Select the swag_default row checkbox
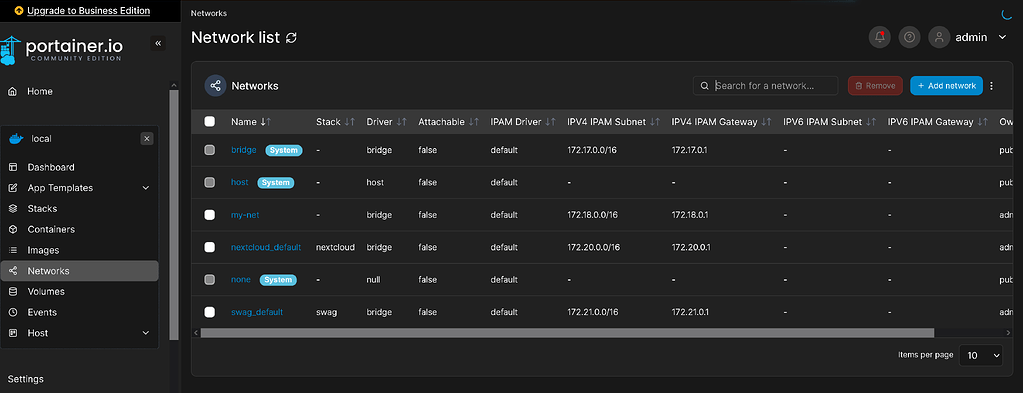Viewport: 1023px width, 393px height. click(209, 312)
